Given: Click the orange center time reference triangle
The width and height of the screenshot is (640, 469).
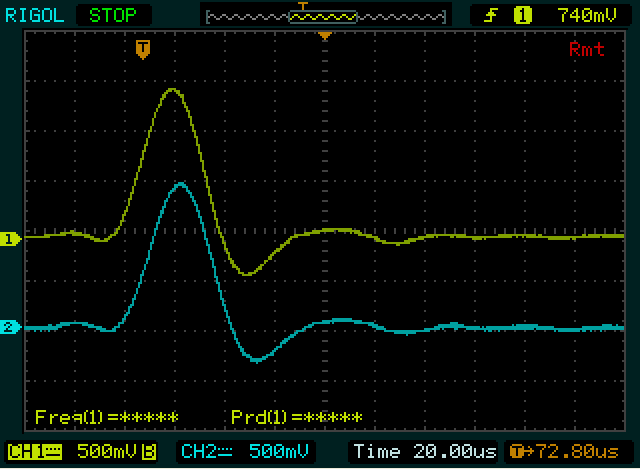Looking at the screenshot, I should coord(324,36).
